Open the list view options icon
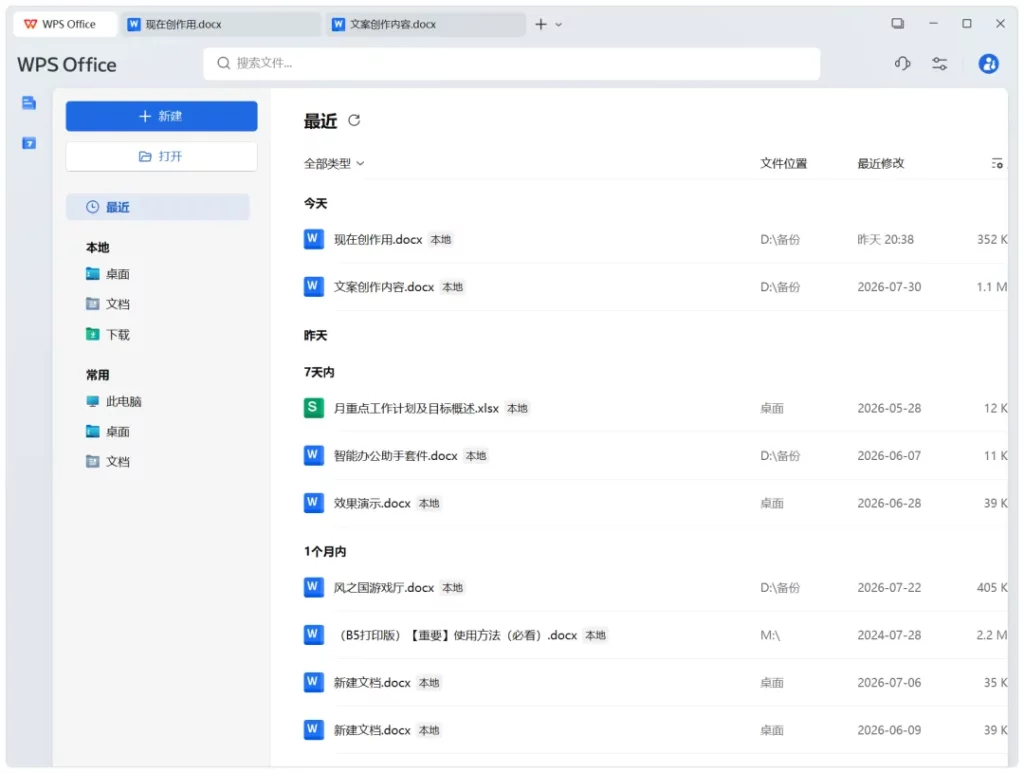The width and height of the screenshot is (1024, 773). [997, 163]
